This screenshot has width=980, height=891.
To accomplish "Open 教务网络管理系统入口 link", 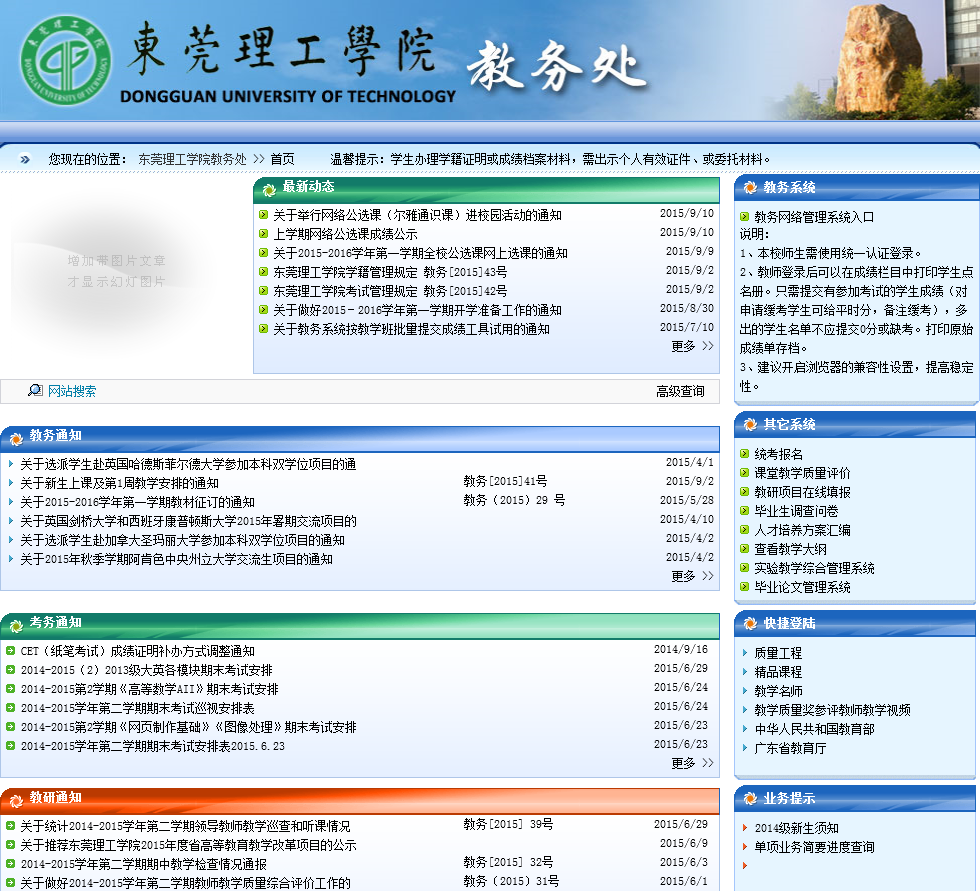I will click(x=814, y=217).
